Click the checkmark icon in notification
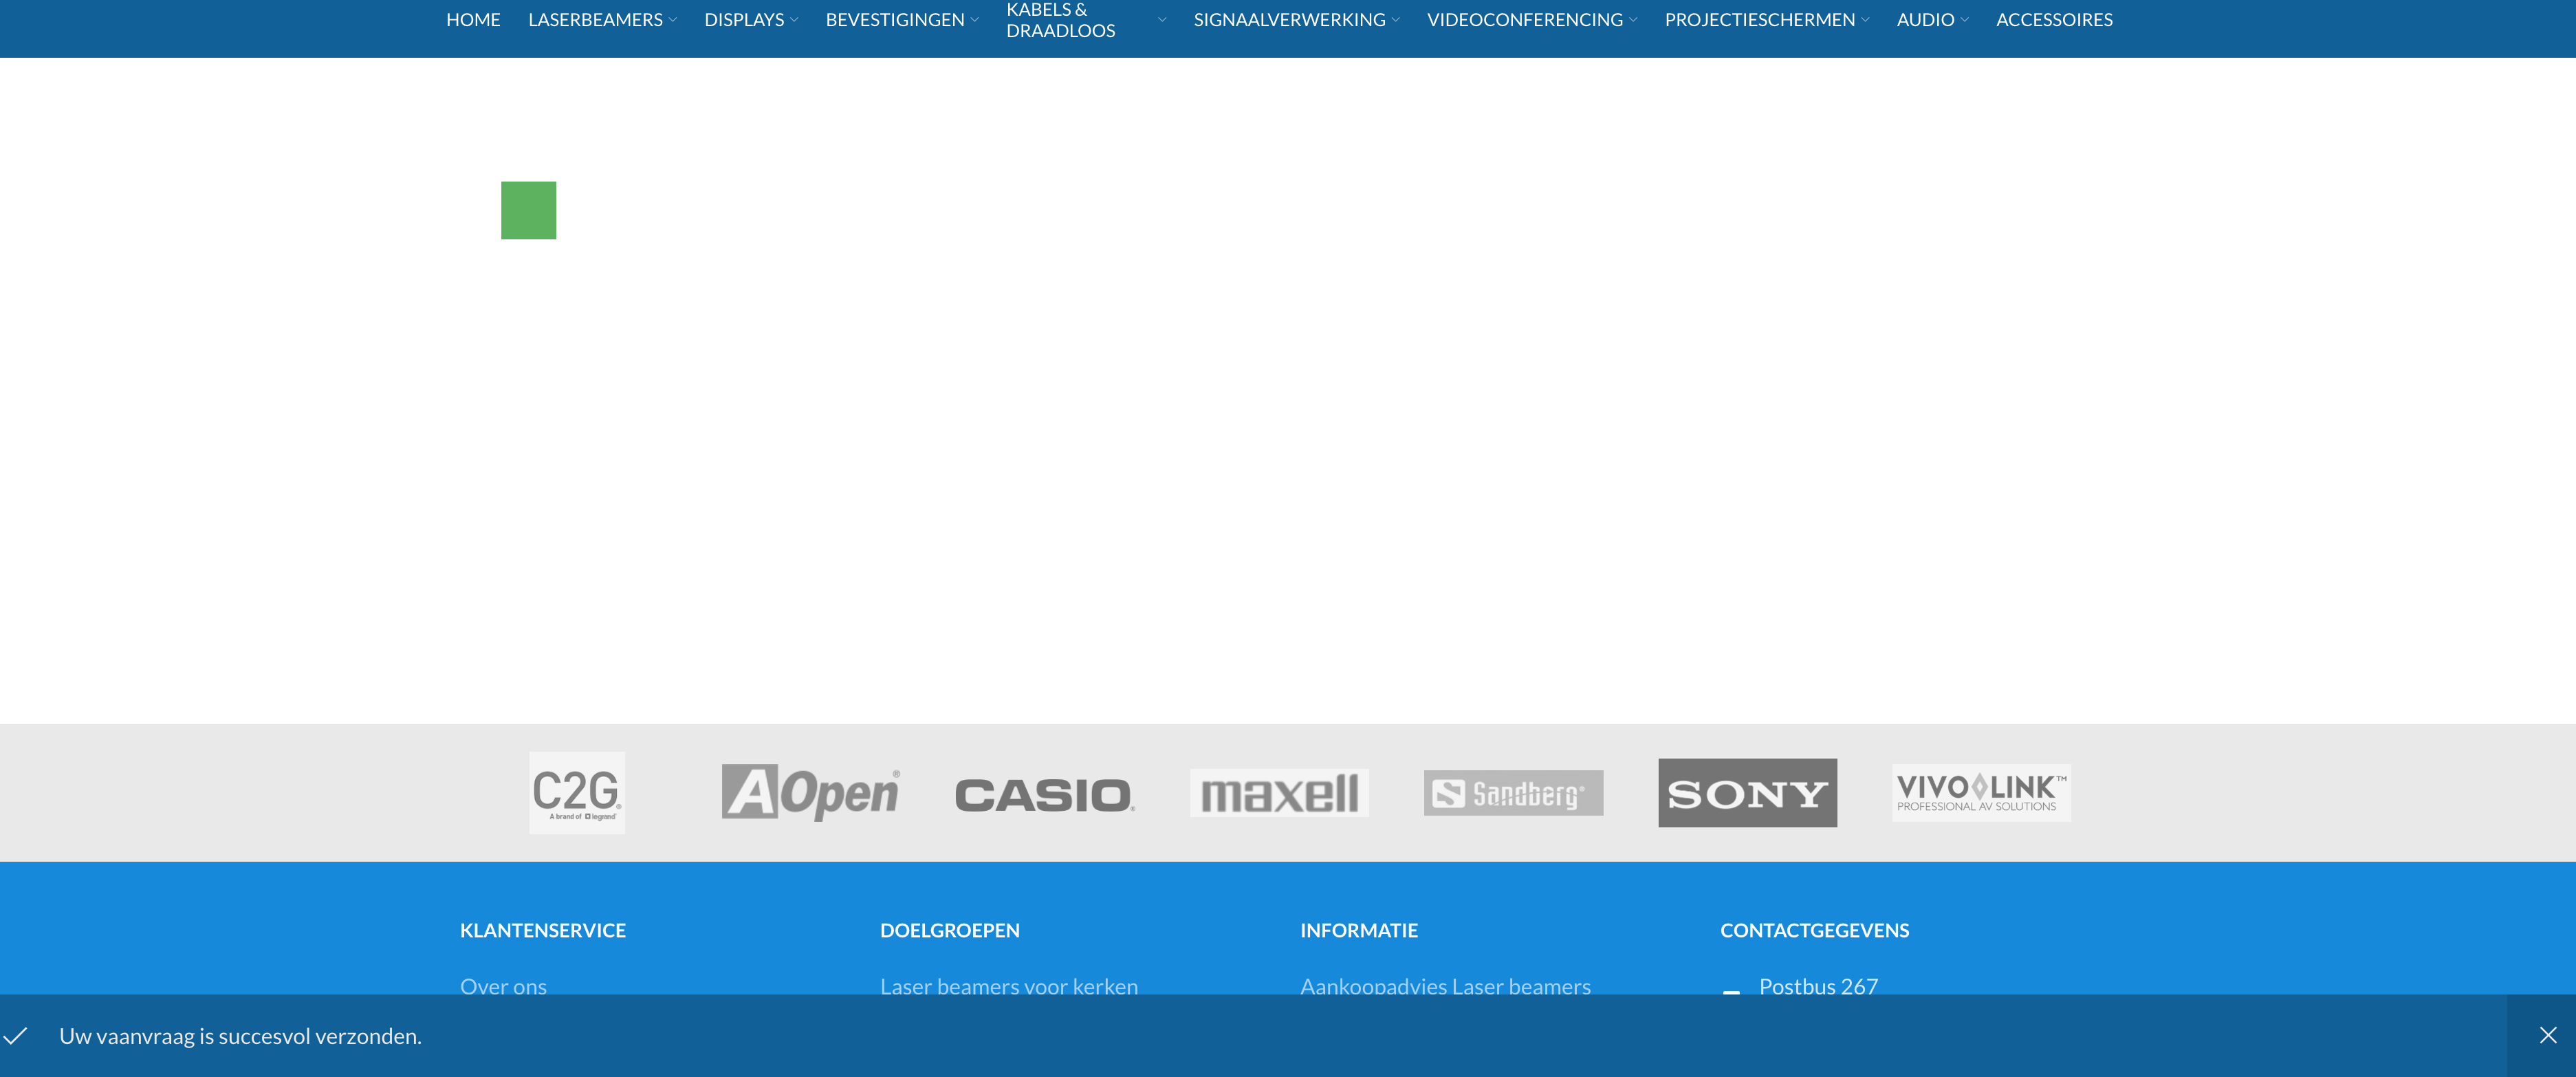Image resolution: width=2576 pixels, height=1077 pixels. click(15, 1035)
